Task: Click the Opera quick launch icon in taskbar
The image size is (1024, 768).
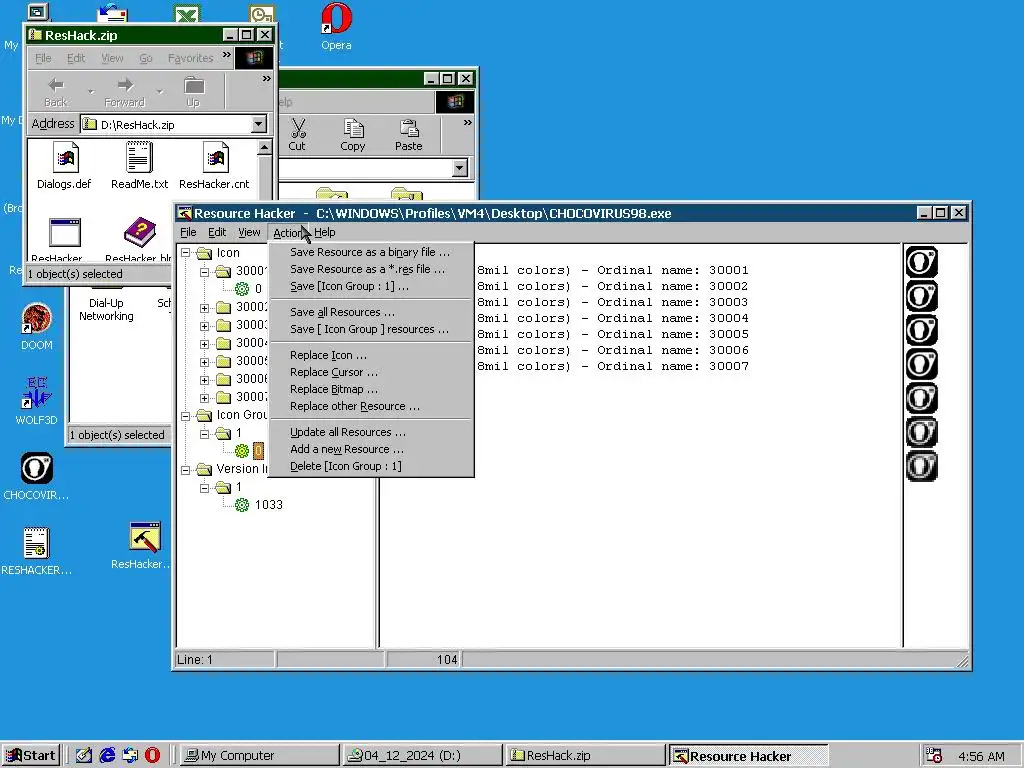Action: 153,755
